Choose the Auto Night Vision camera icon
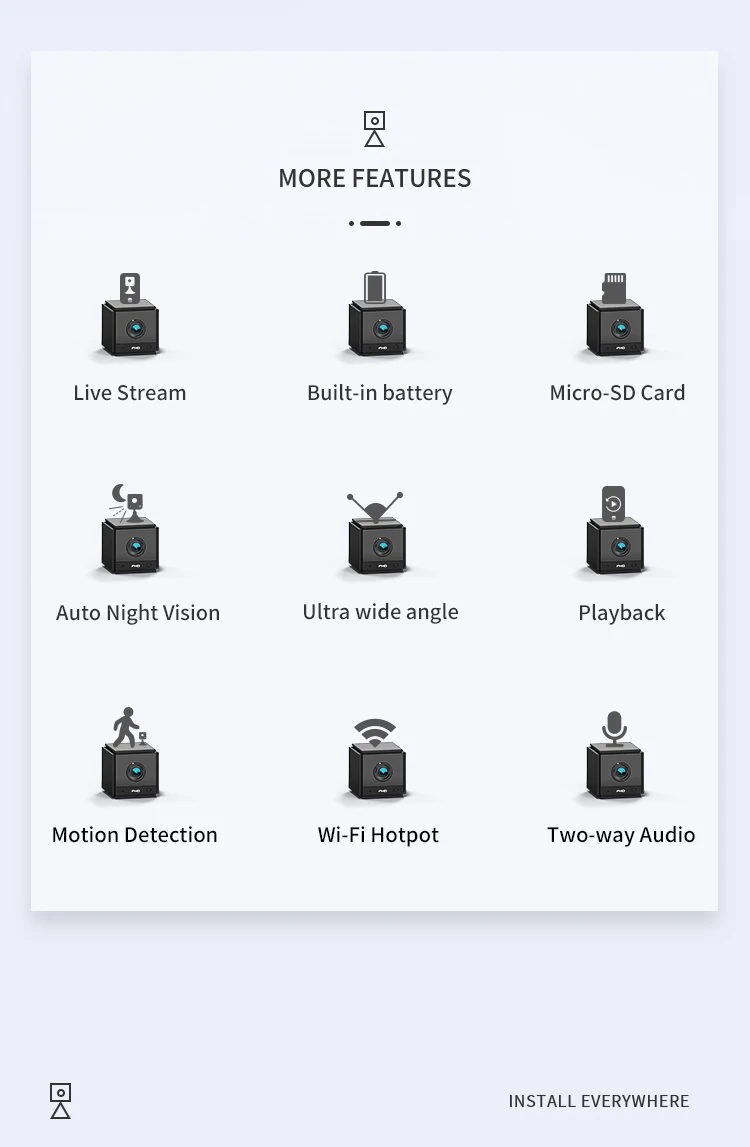750x1147 pixels. pos(130,530)
